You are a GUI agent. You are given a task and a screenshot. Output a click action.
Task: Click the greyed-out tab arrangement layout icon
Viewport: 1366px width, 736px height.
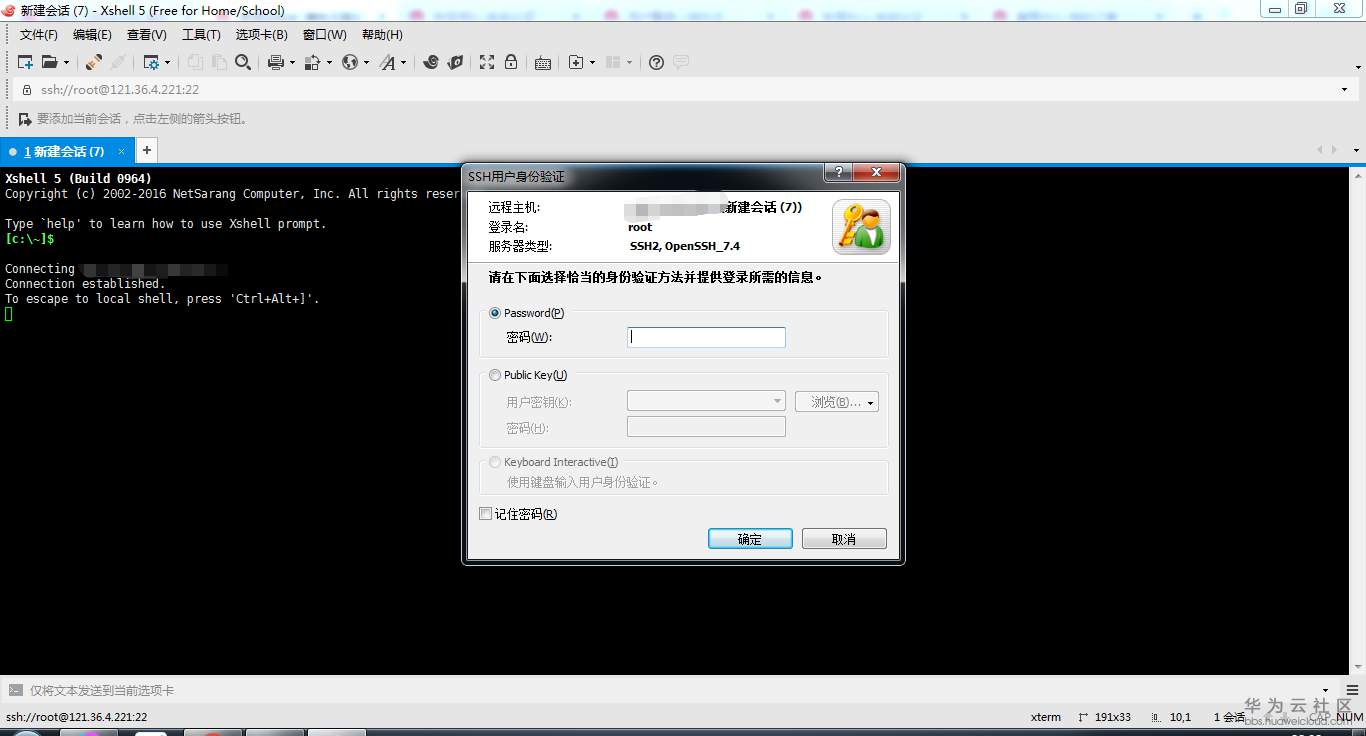(x=613, y=62)
